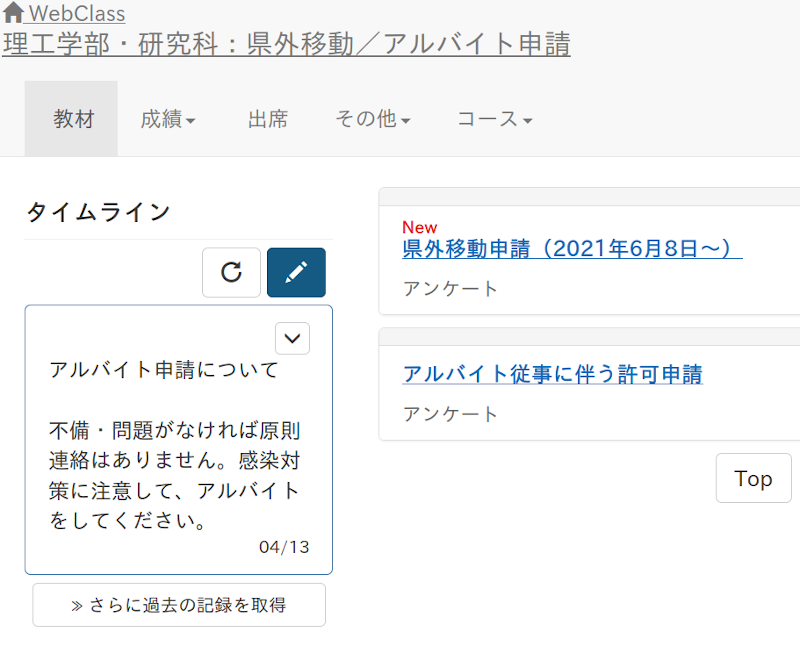The image size is (800, 646).
Task: Expand the コース dropdown menu
Action: coord(494,119)
